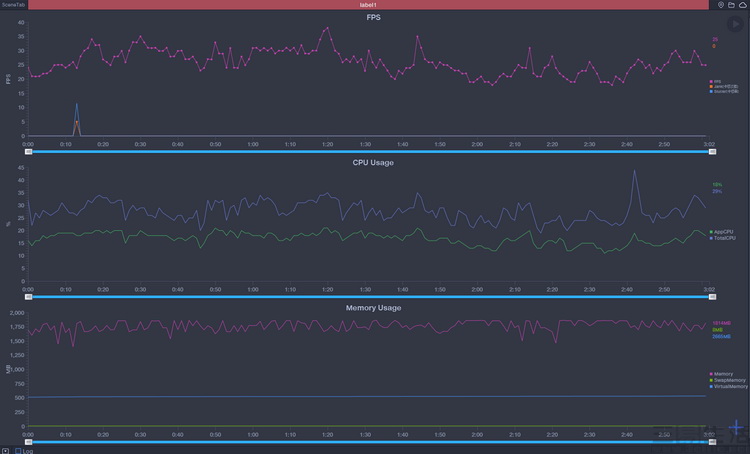The height and width of the screenshot is (454, 750).
Task: Grab Memory Usage chart left range handle
Action: [29, 442]
